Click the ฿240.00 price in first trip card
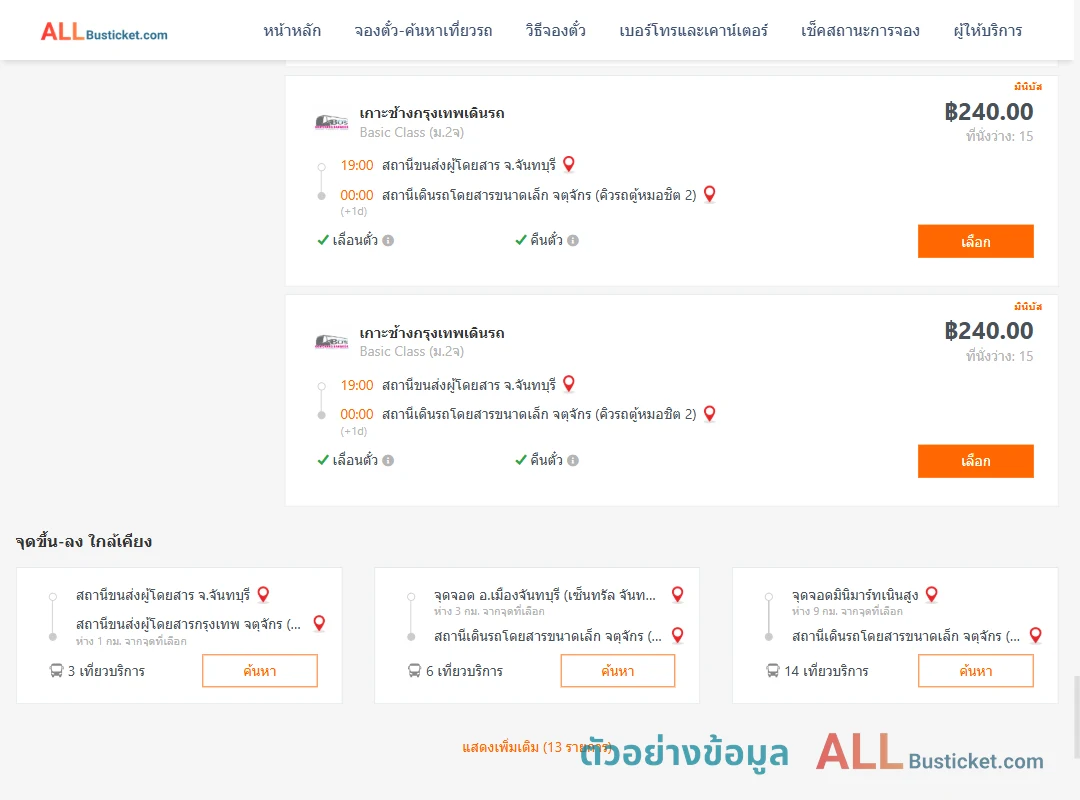This screenshot has width=1080, height=800. click(x=988, y=112)
